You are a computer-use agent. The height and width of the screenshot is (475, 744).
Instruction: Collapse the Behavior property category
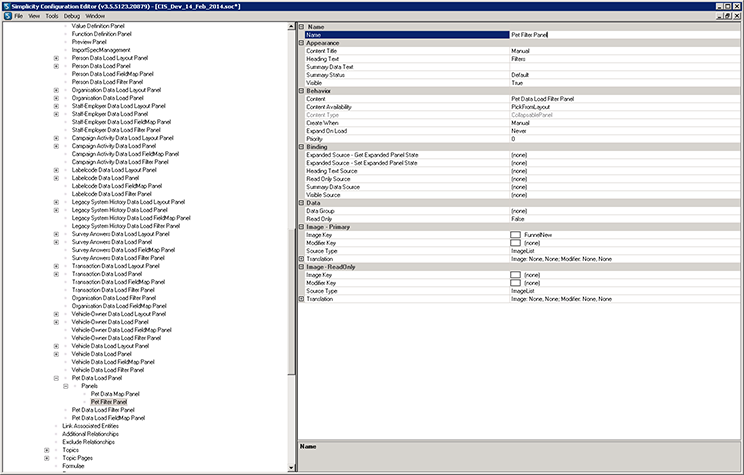301,91
